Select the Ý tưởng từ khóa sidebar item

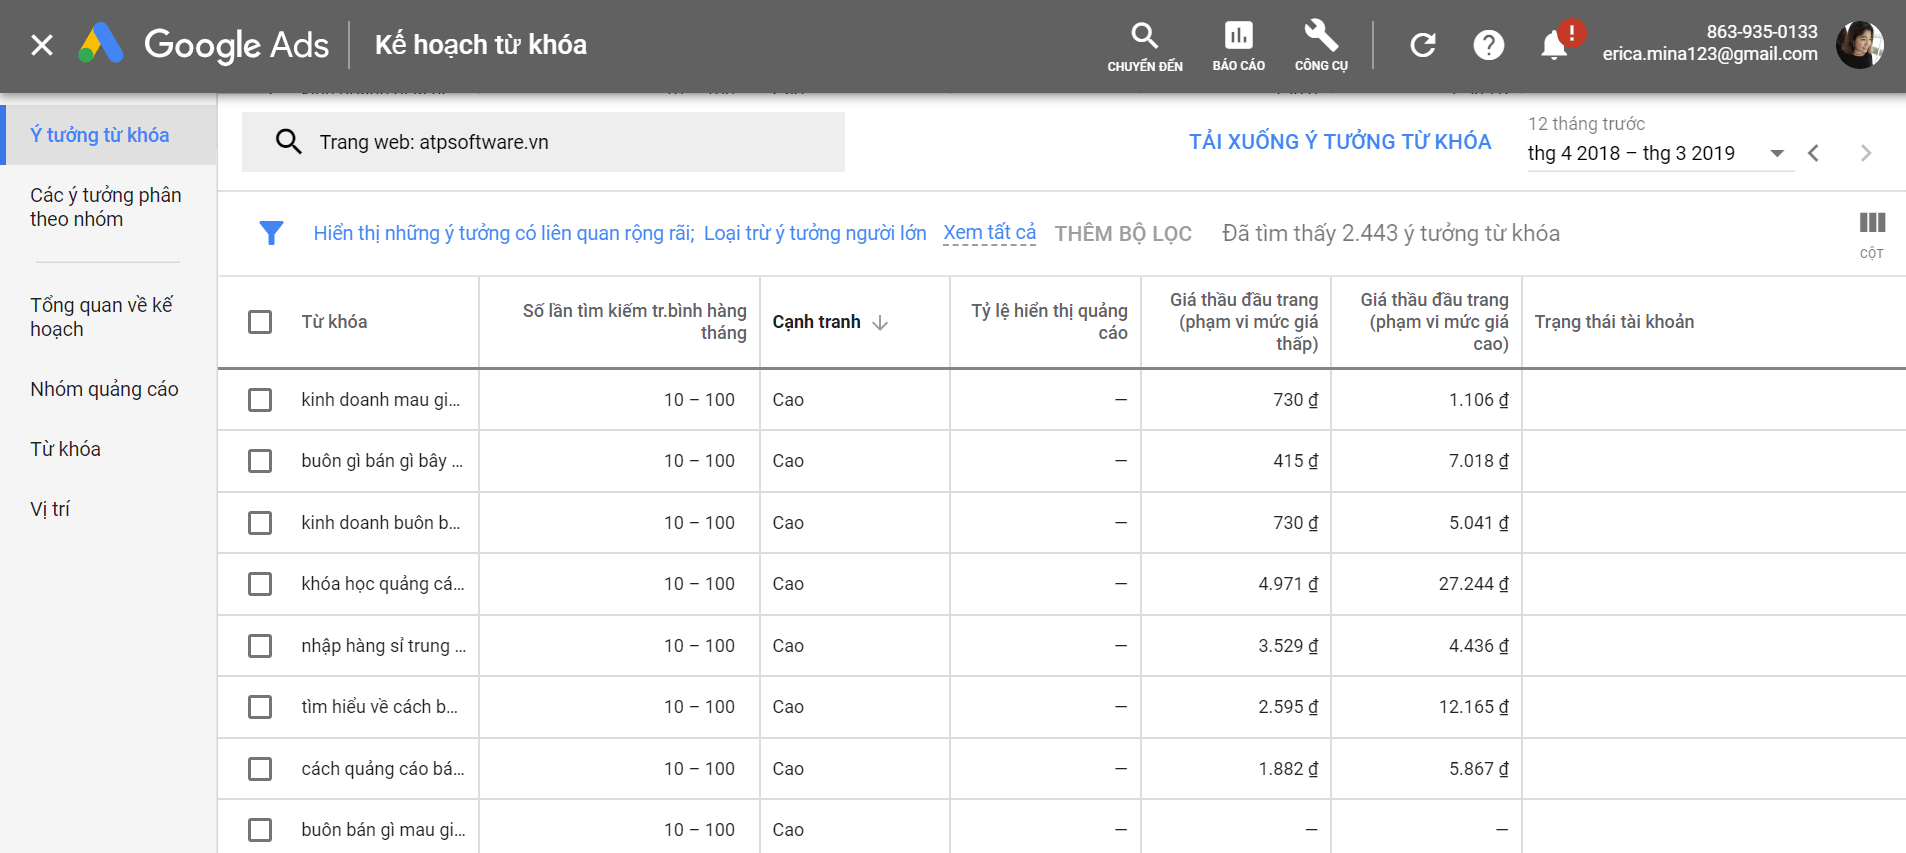(109, 135)
